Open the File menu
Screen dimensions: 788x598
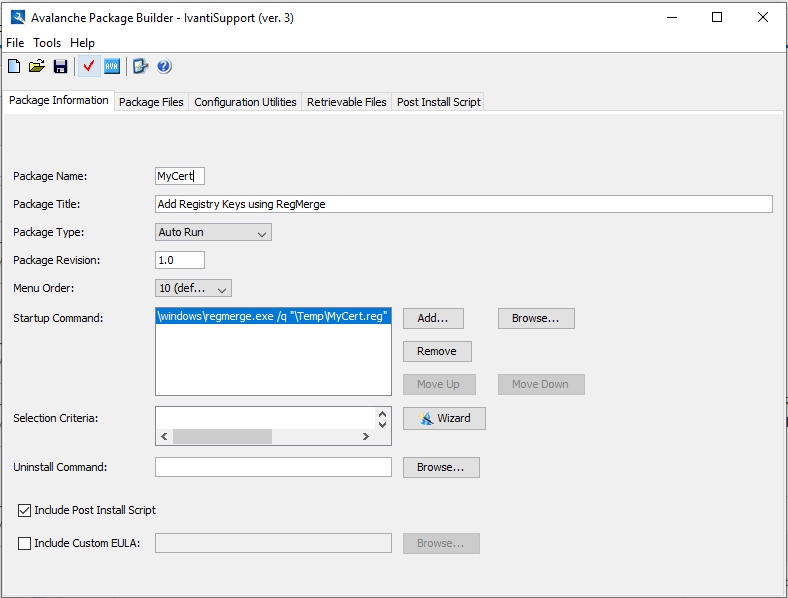point(15,43)
